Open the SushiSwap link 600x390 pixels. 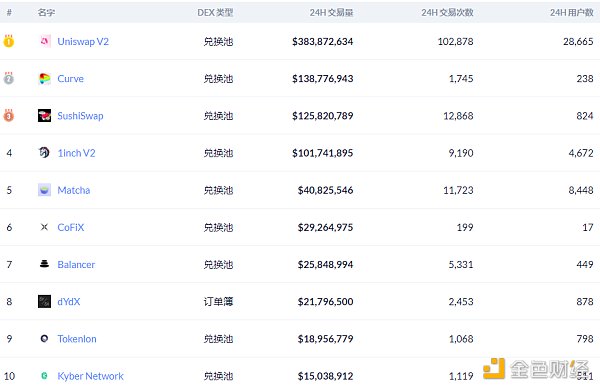(80, 116)
